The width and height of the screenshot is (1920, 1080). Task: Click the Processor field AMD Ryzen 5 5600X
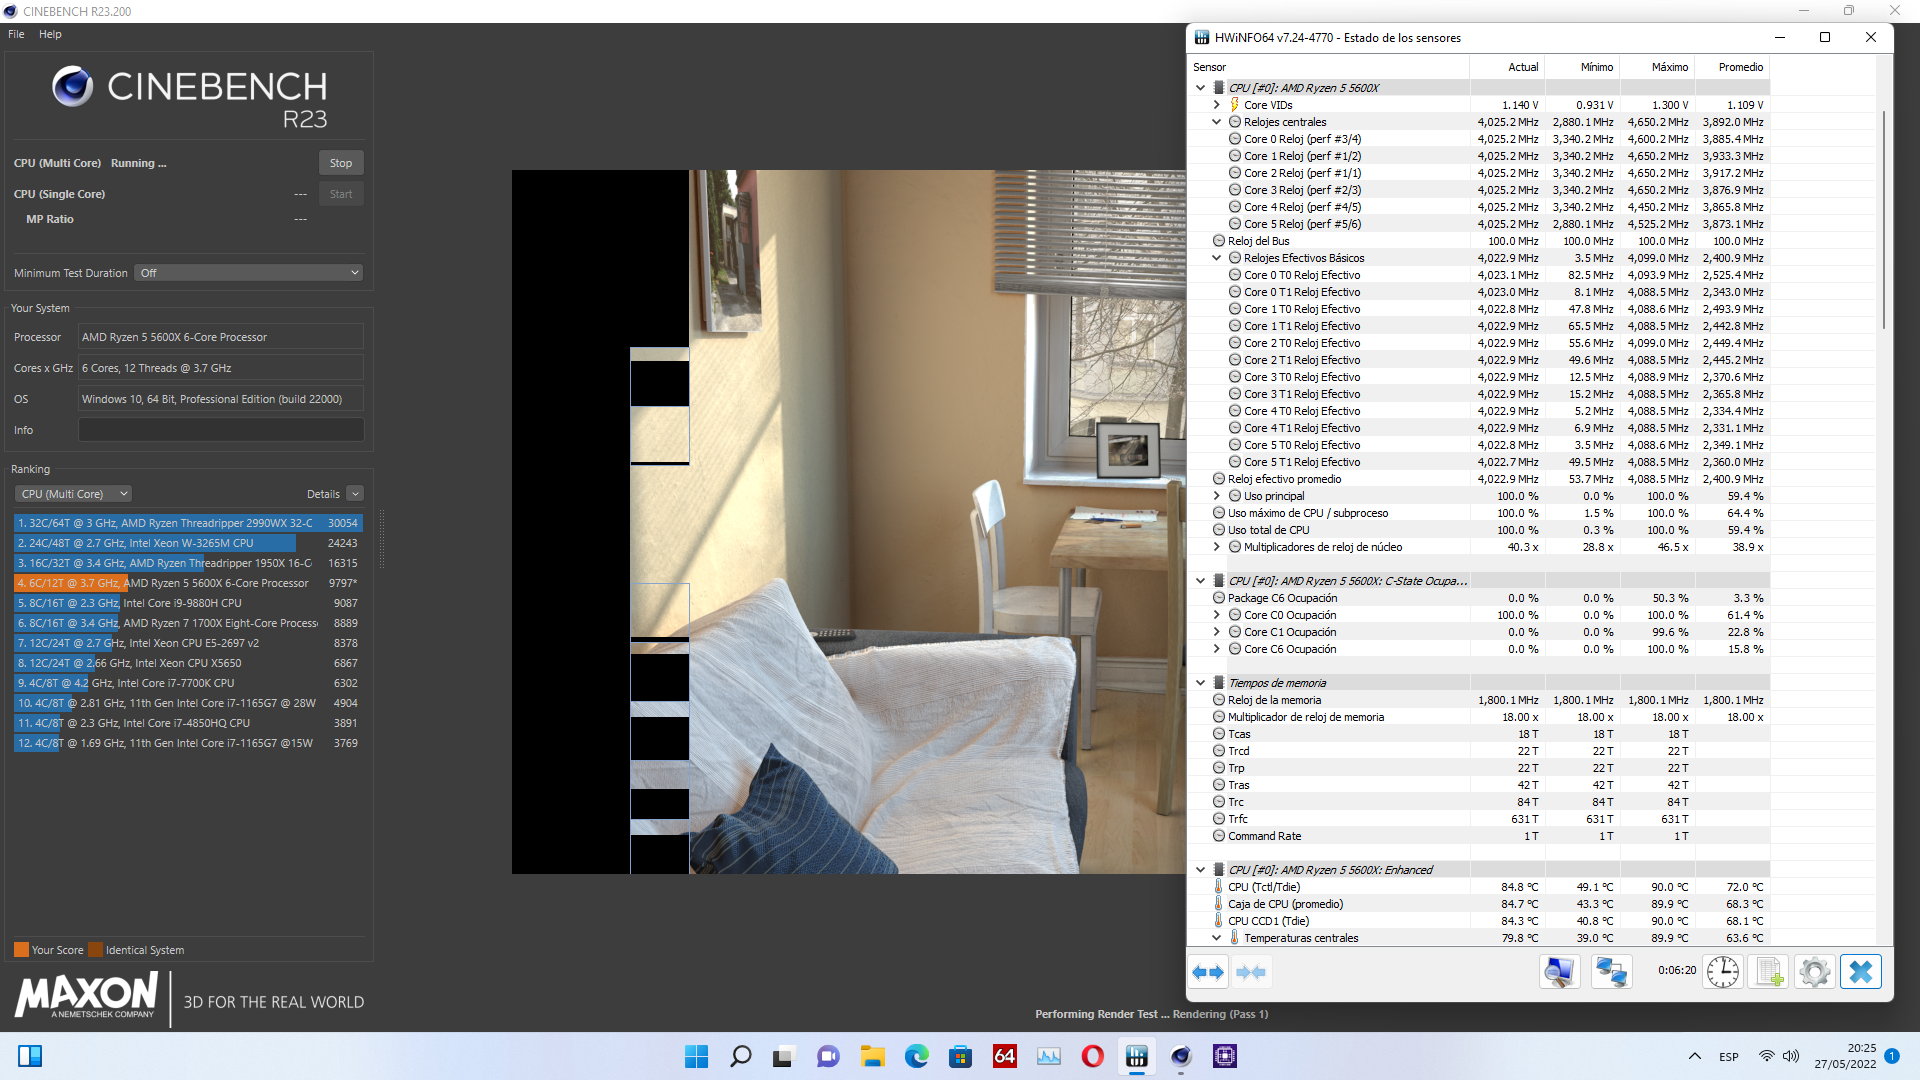pos(221,337)
